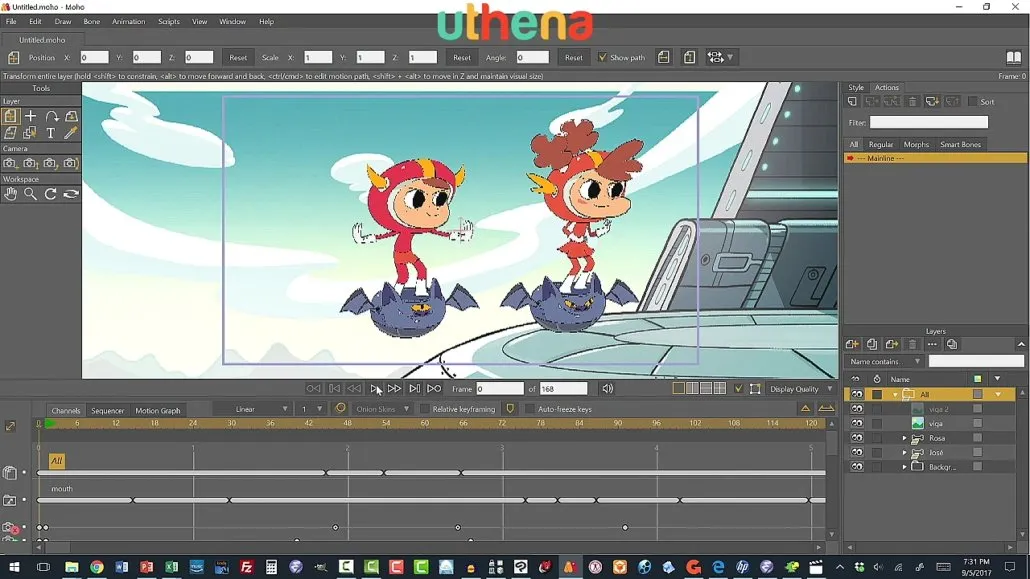This screenshot has width=1030, height=579.
Task: Select the Mainline action row
Action: click(935, 158)
